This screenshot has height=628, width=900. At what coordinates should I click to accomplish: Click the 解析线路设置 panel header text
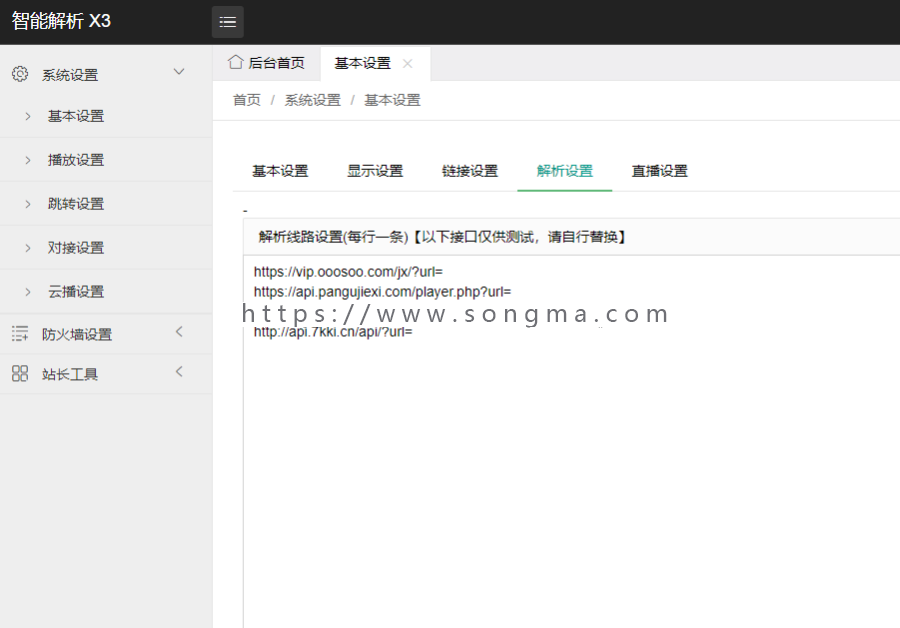[x=442, y=237]
